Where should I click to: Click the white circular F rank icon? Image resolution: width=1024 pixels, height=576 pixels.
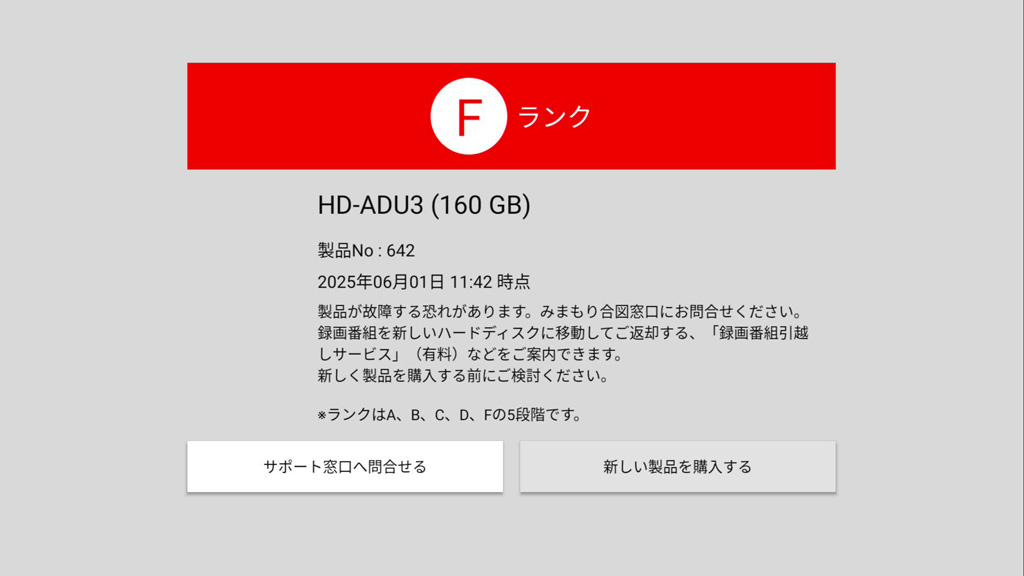(x=468, y=116)
